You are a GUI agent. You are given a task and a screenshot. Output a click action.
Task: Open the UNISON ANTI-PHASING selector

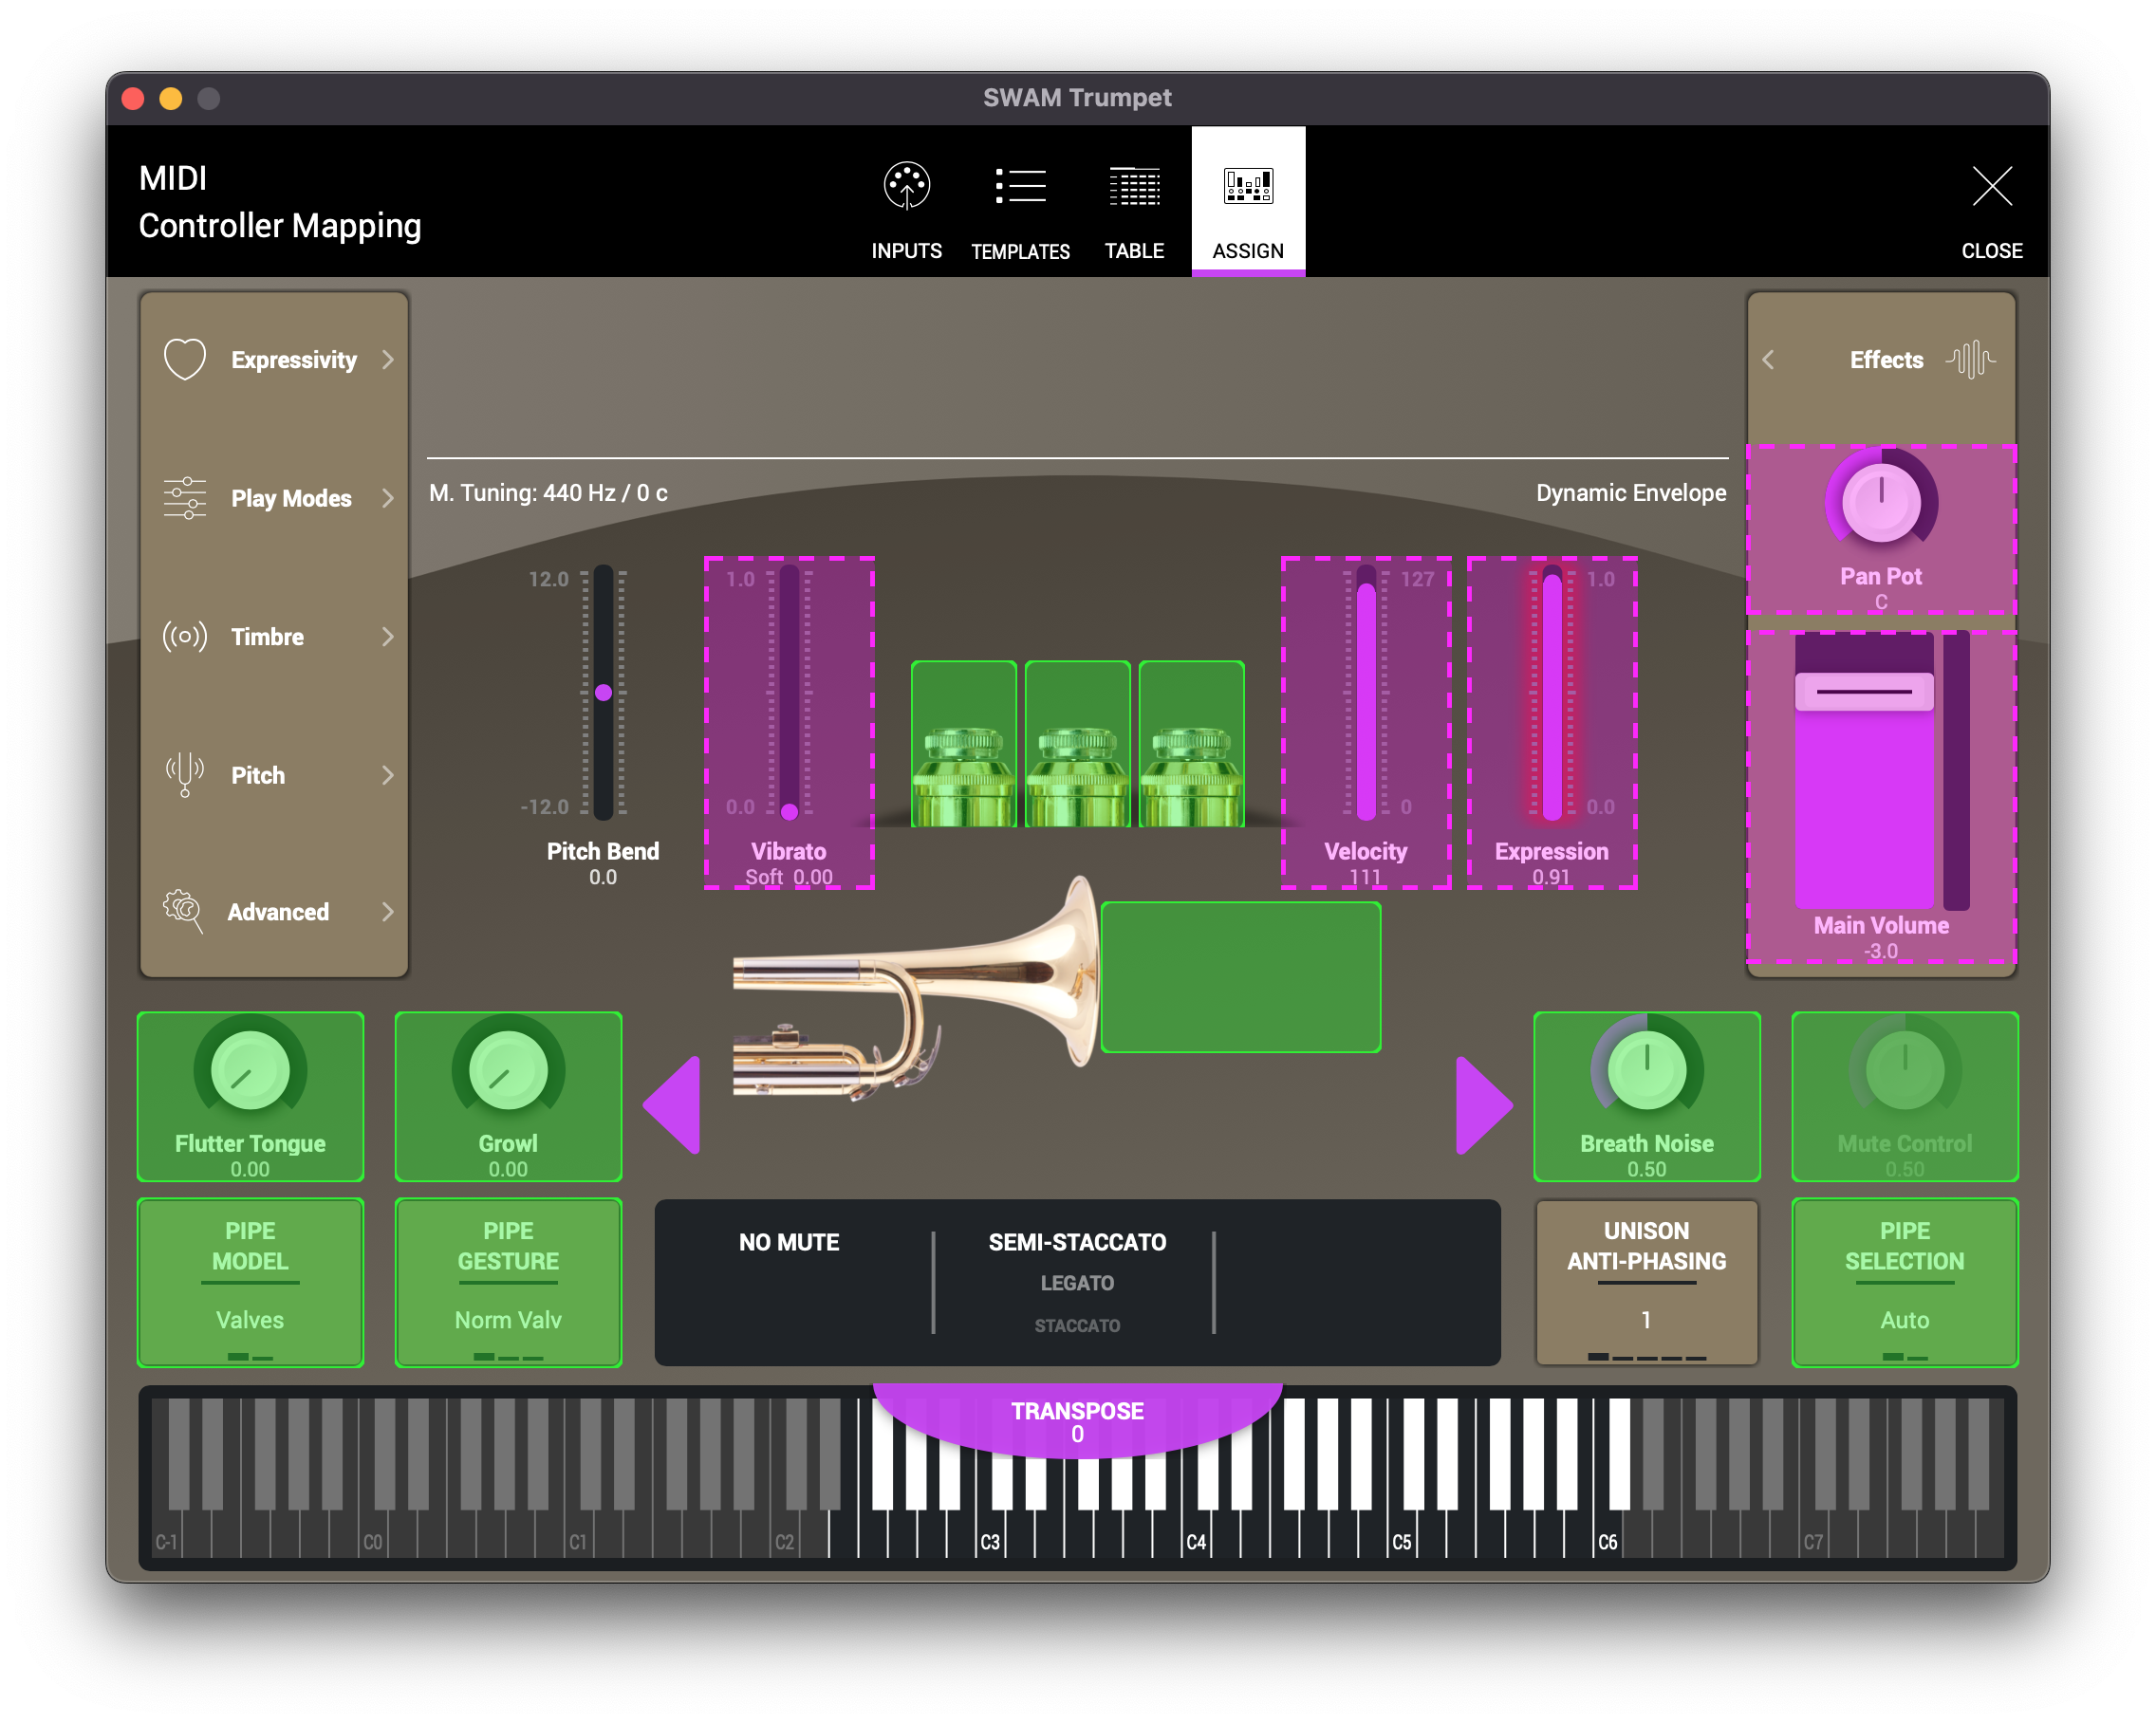point(1646,1283)
